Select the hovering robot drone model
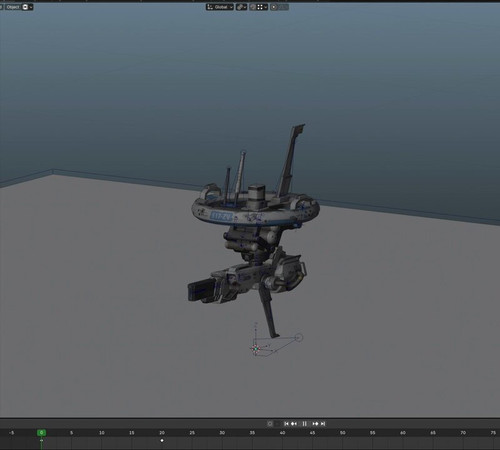Screen dimensions: 500x450 coord(254,230)
